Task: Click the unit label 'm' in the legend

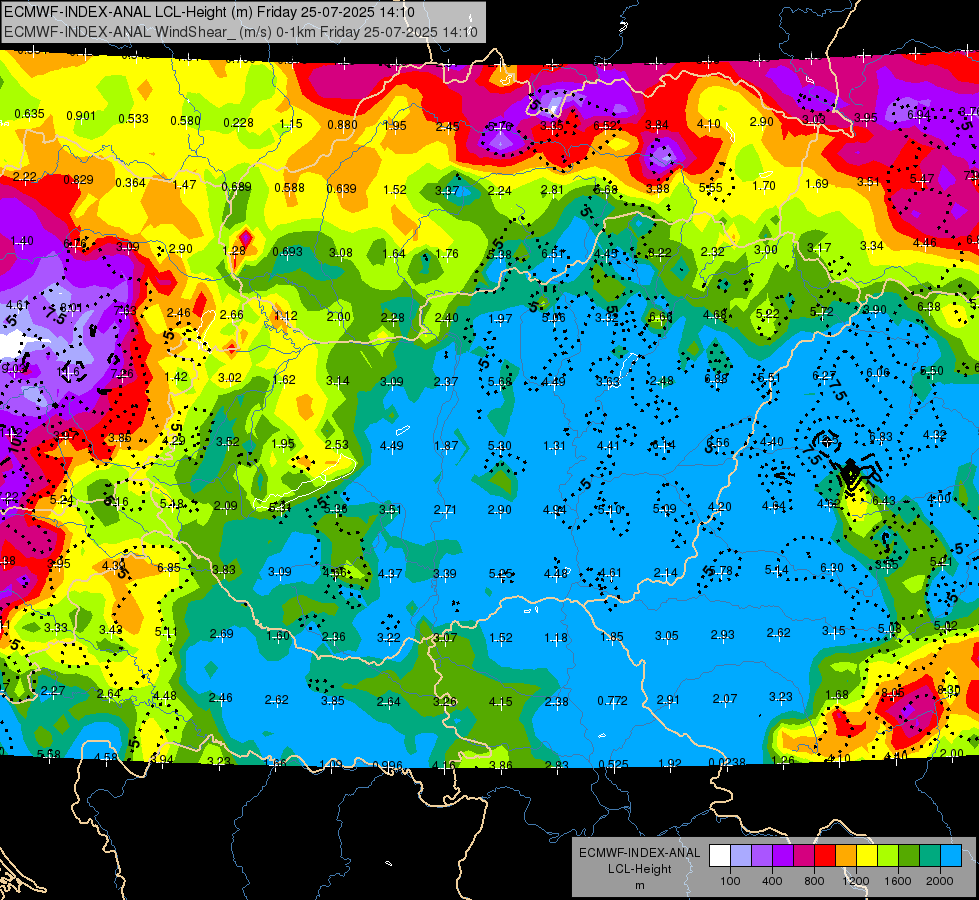Action: click(x=640, y=886)
